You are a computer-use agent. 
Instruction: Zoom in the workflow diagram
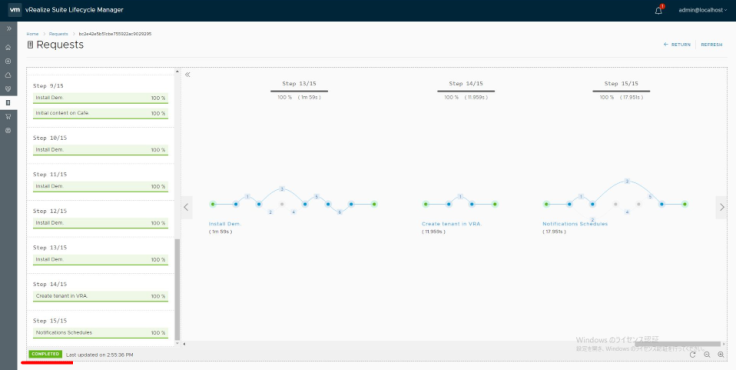(721, 355)
